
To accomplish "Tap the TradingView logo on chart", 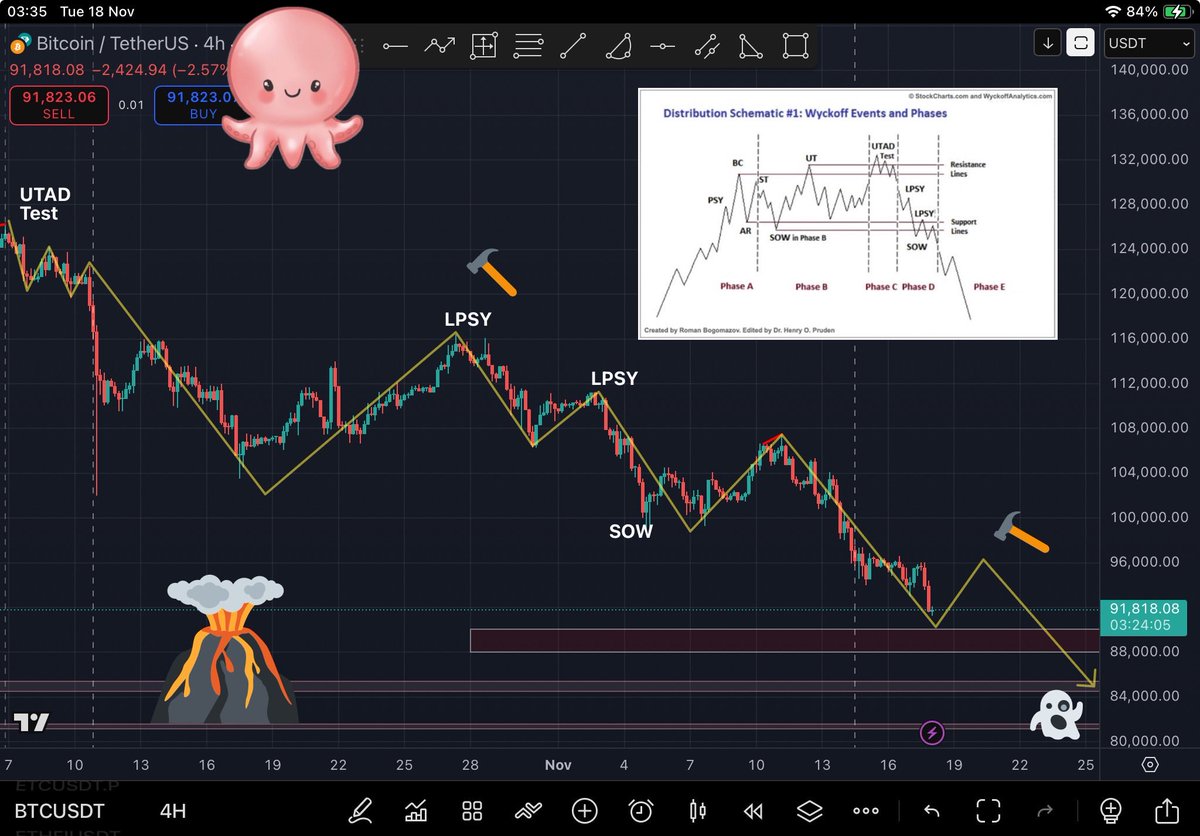I will pos(31,723).
